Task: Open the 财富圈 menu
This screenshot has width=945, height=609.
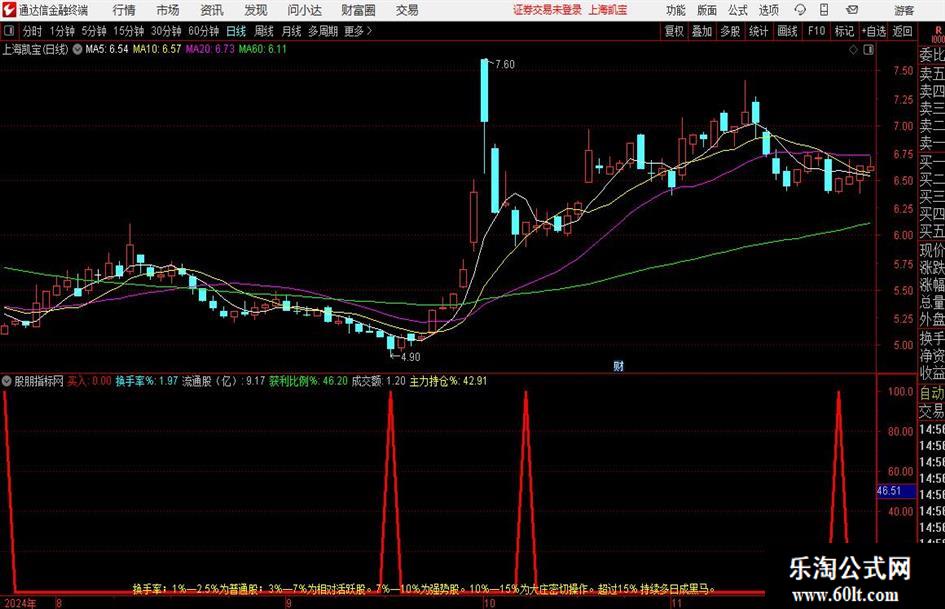Action: 358,10
